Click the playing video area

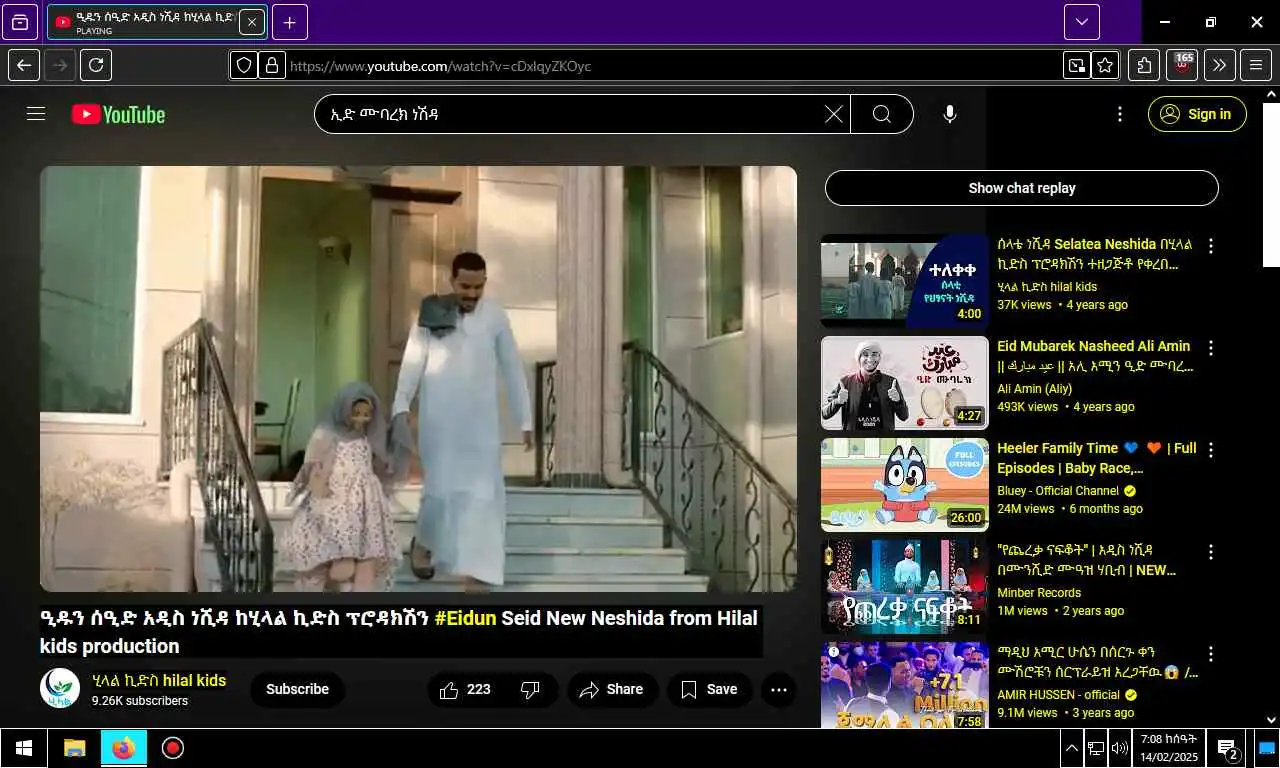tap(418, 379)
